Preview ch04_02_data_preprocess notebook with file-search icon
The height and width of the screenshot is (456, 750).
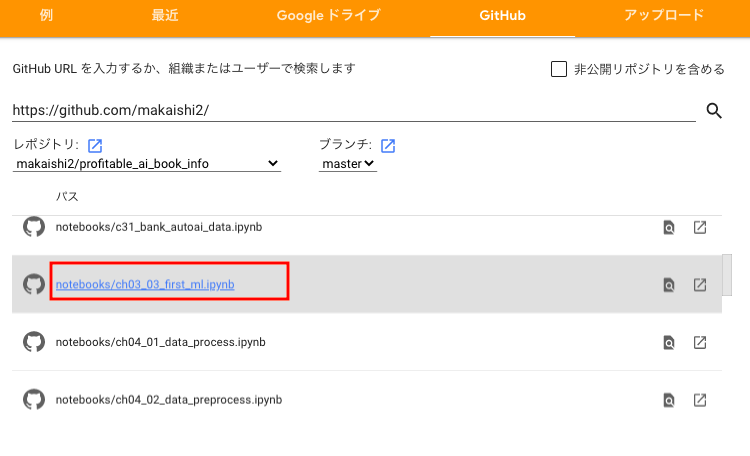point(669,400)
